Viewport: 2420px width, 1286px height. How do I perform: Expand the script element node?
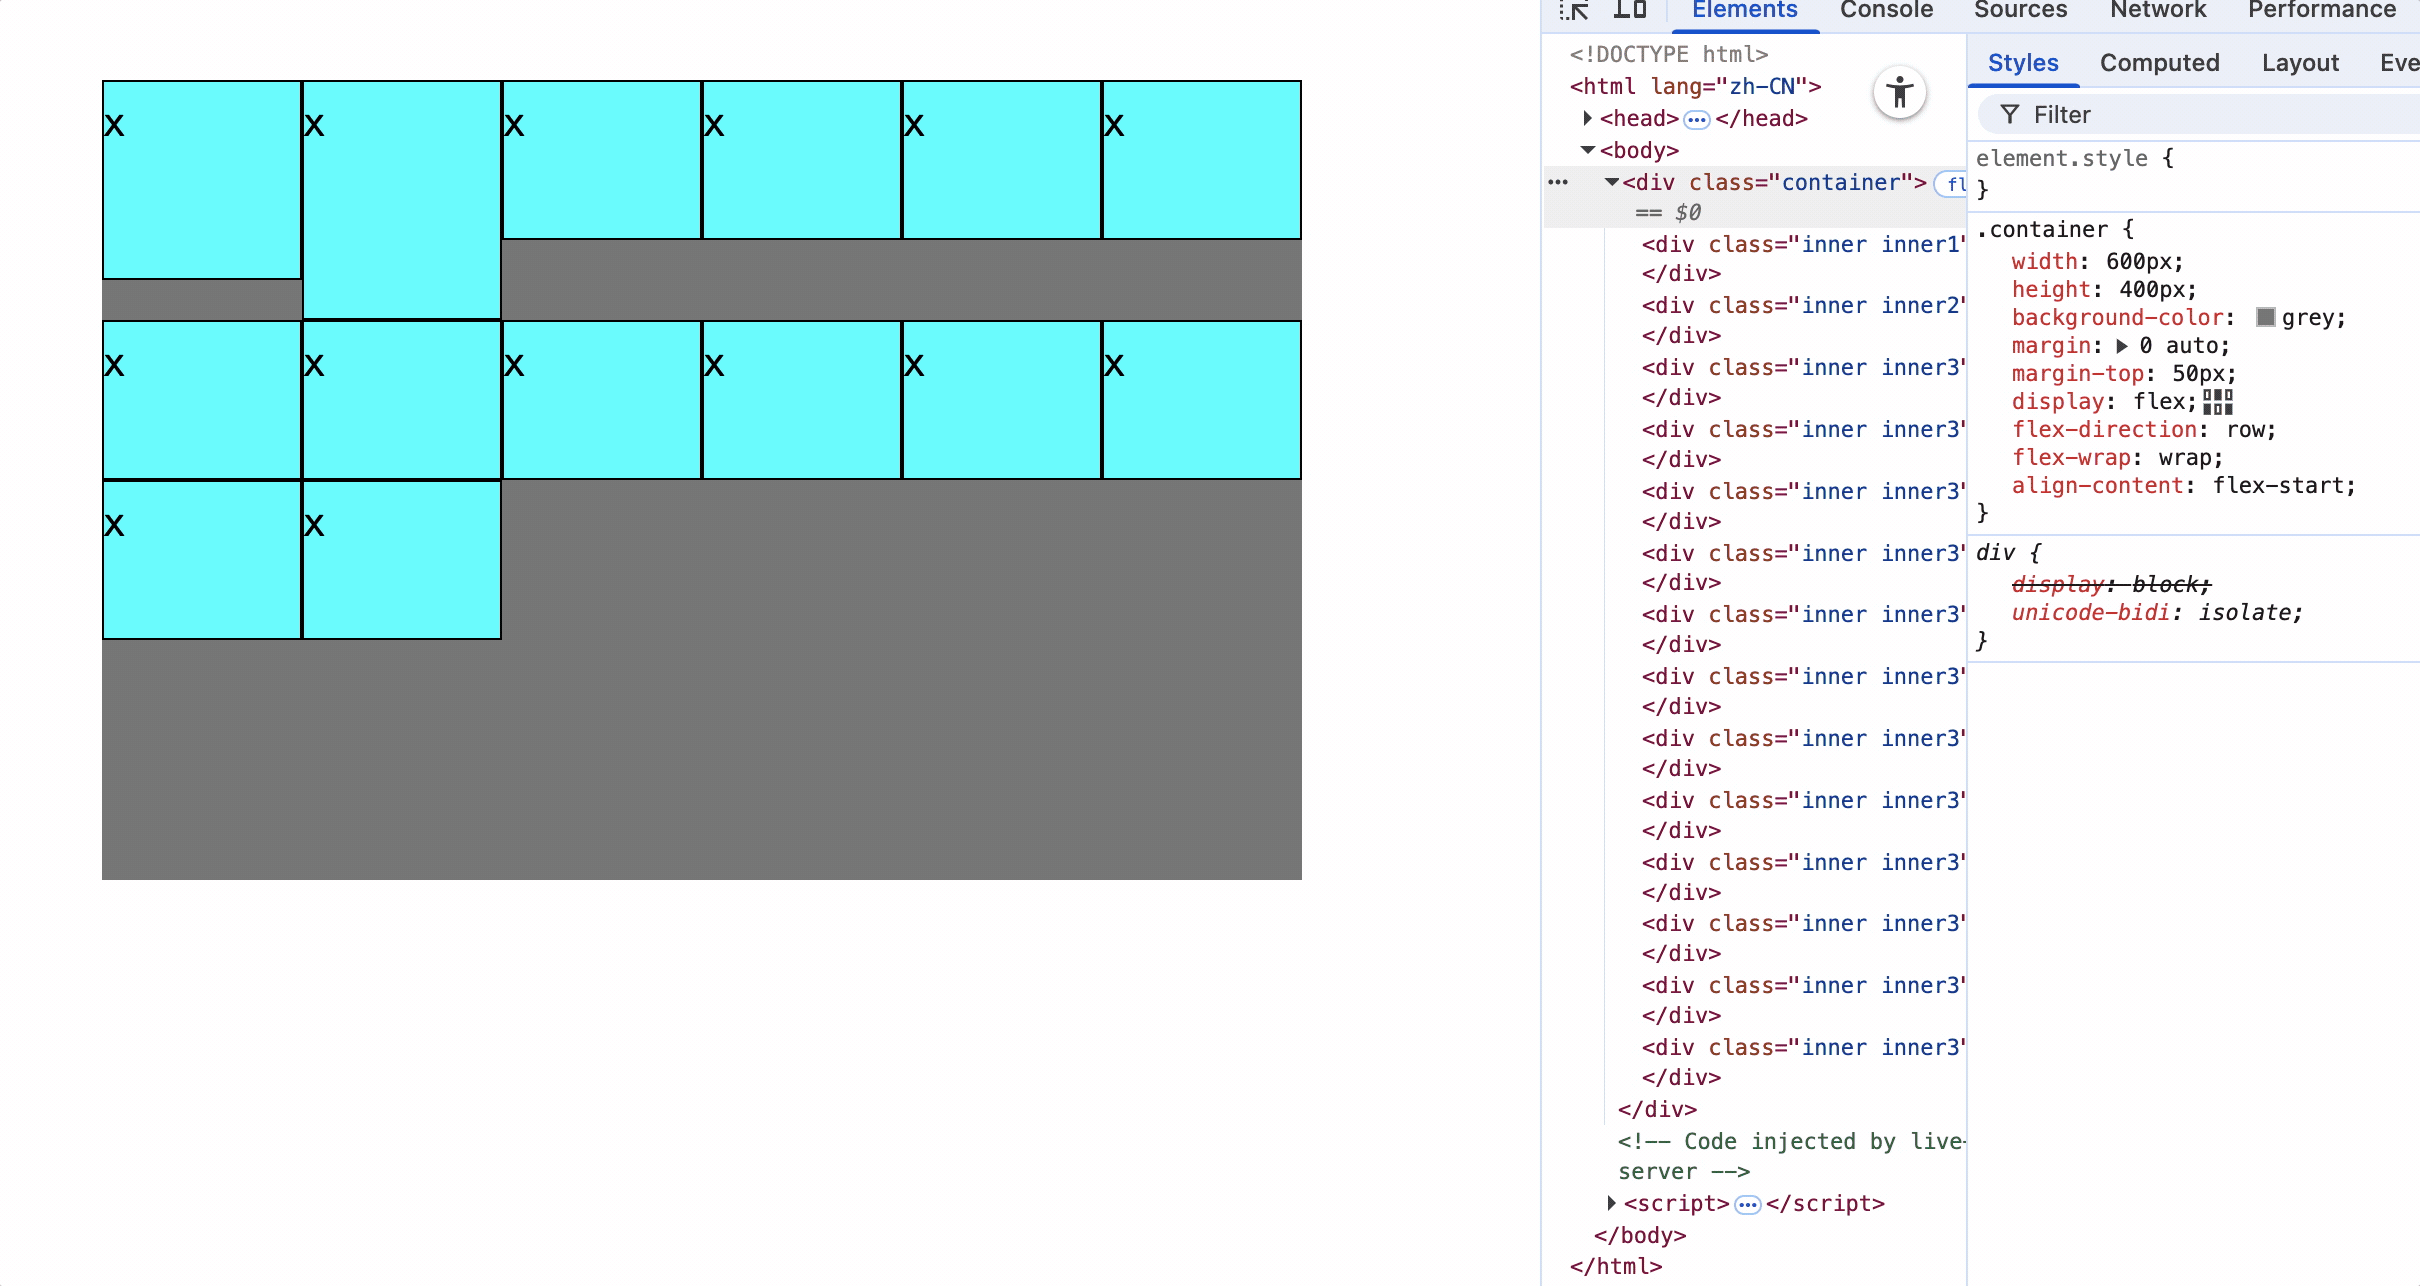click(1611, 1203)
